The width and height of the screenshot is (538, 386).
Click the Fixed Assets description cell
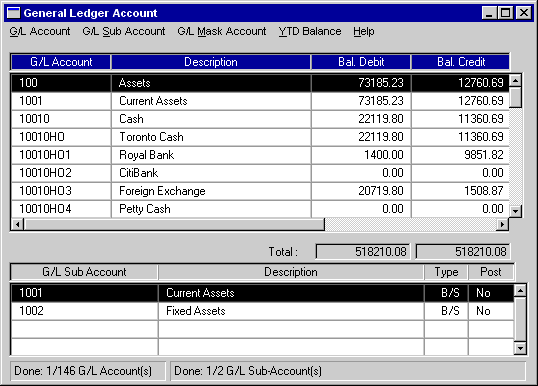click(291, 311)
